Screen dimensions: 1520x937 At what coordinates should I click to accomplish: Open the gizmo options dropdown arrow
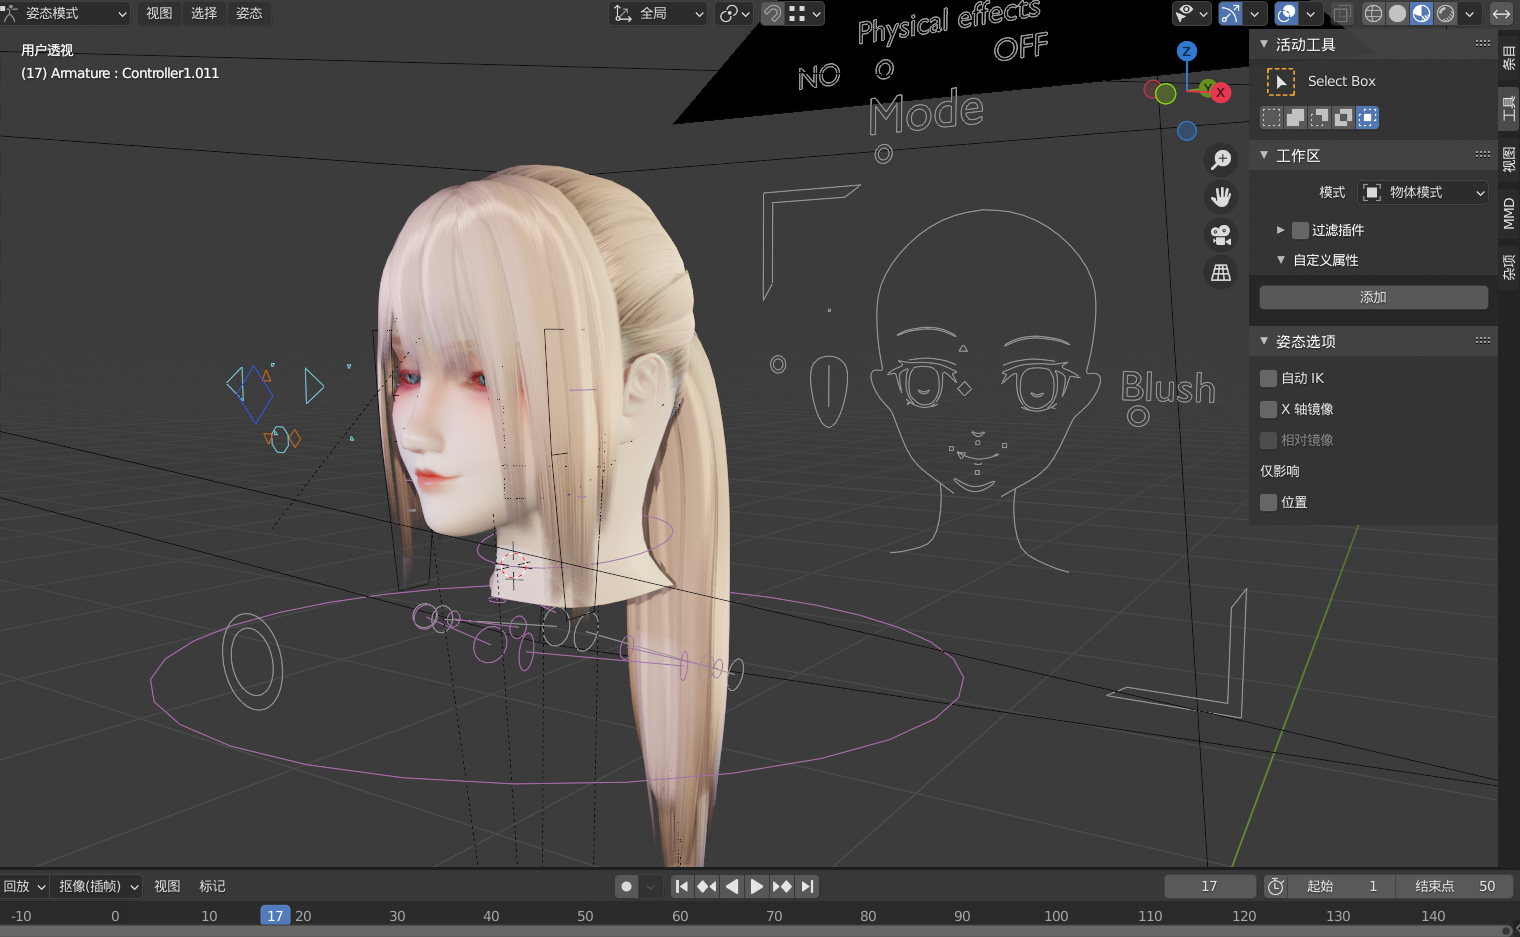tap(1255, 13)
